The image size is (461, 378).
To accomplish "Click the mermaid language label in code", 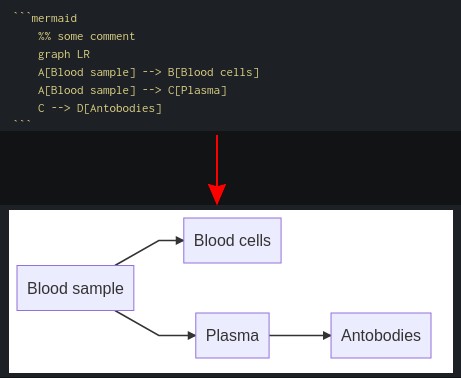I will point(54,18).
